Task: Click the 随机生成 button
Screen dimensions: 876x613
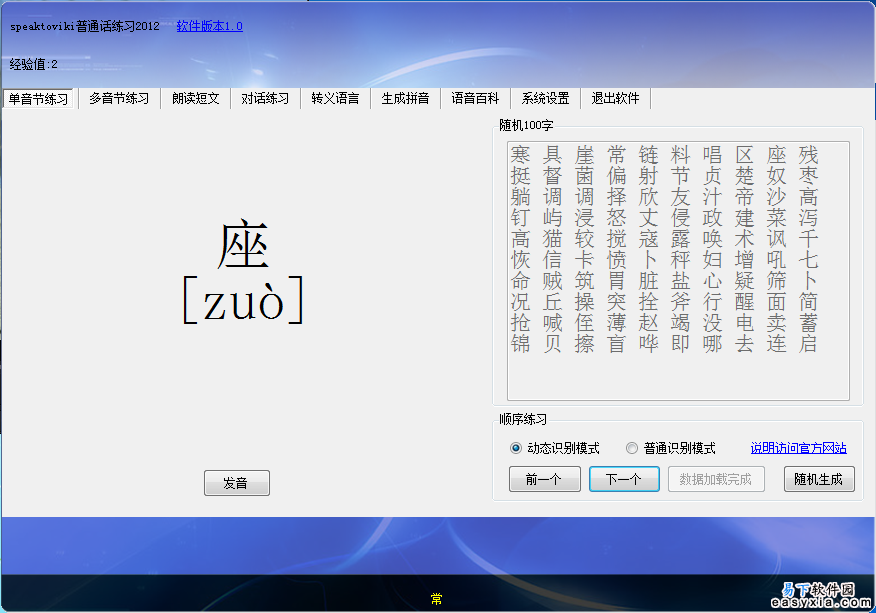Action: click(819, 480)
